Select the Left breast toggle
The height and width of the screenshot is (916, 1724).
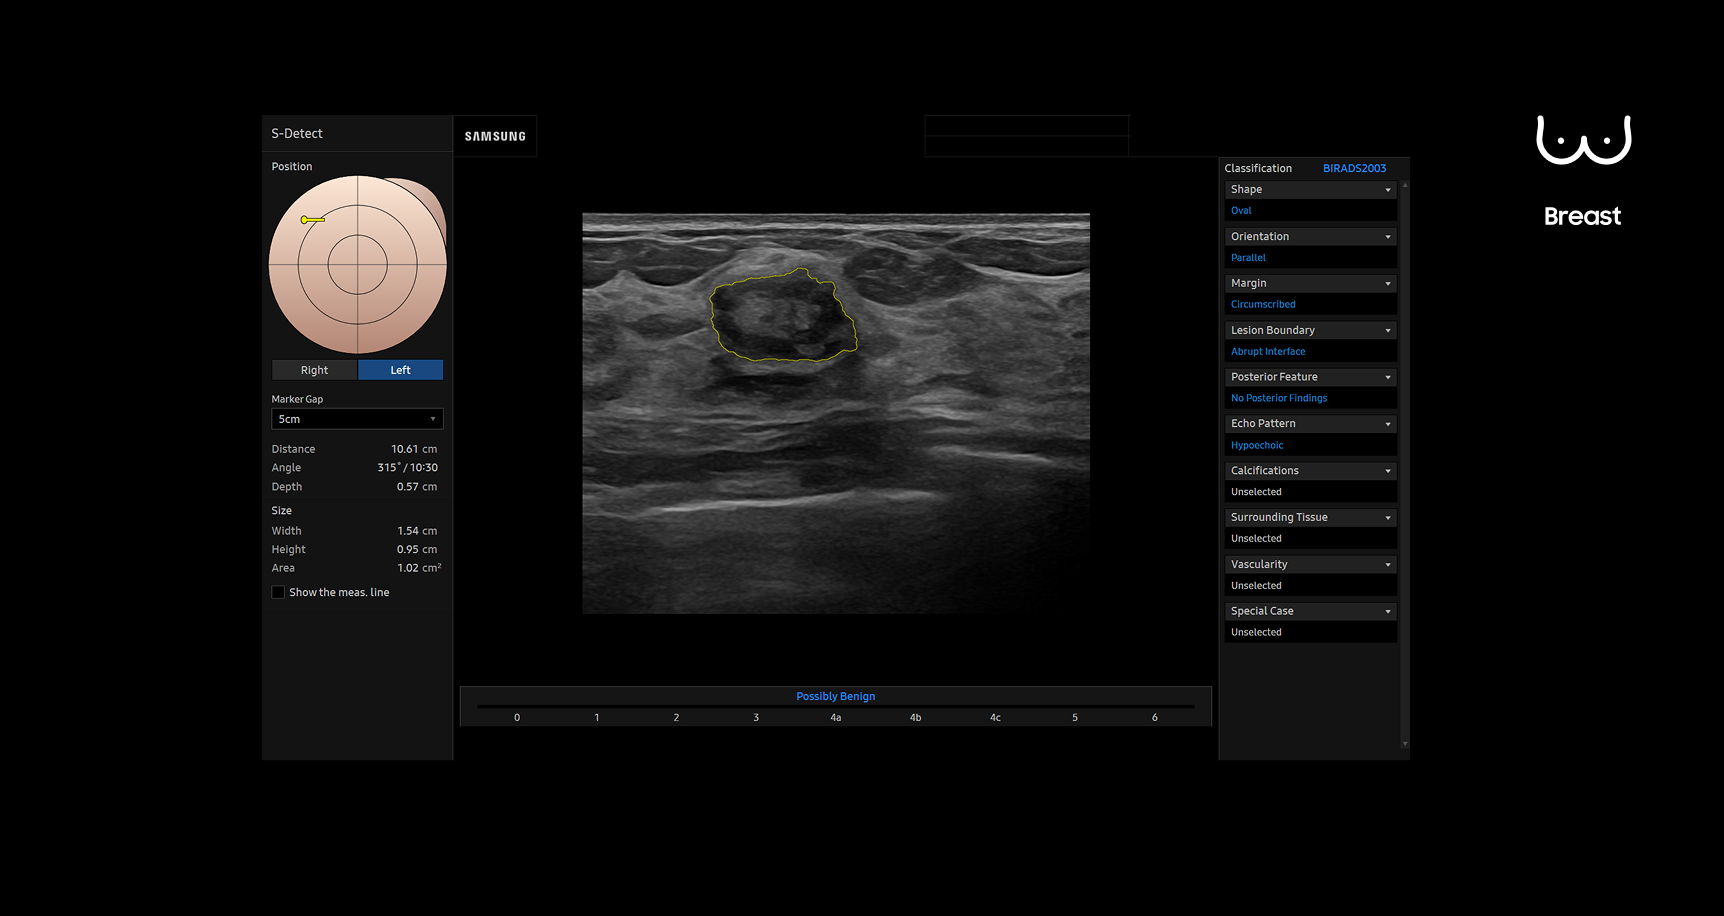tap(400, 370)
